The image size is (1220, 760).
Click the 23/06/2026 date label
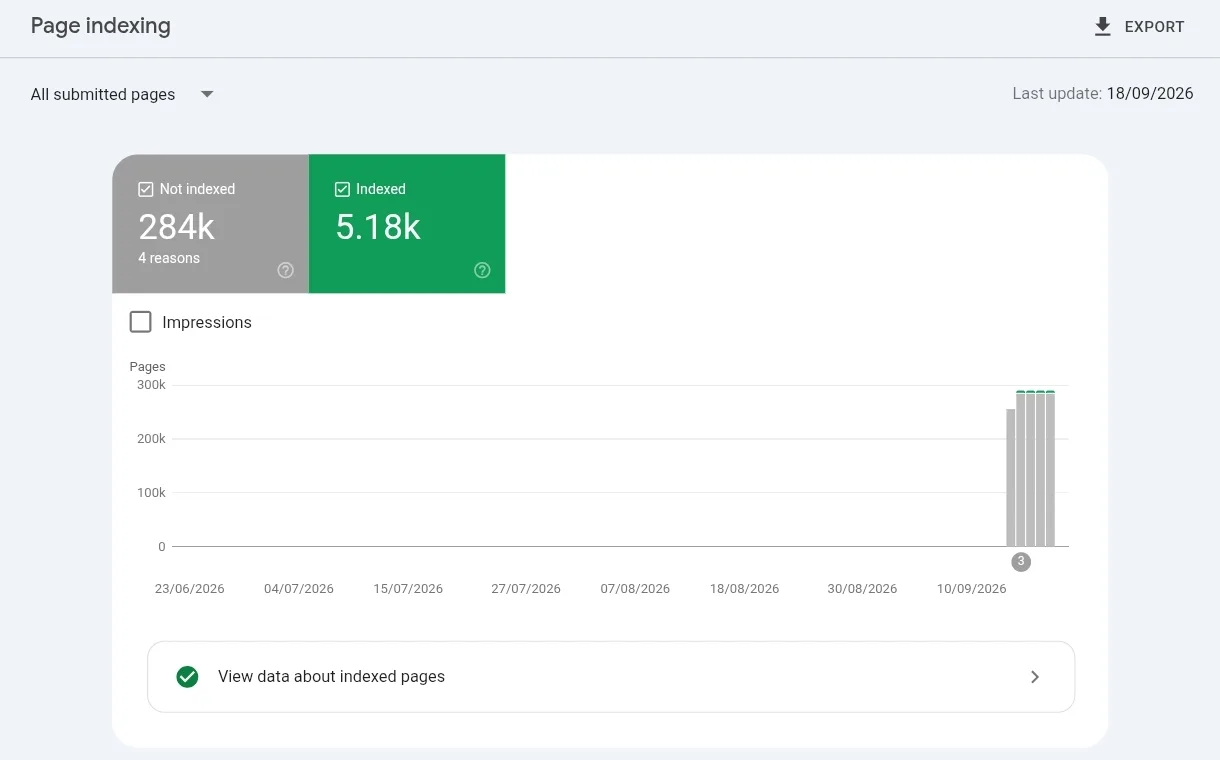tap(190, 589)
